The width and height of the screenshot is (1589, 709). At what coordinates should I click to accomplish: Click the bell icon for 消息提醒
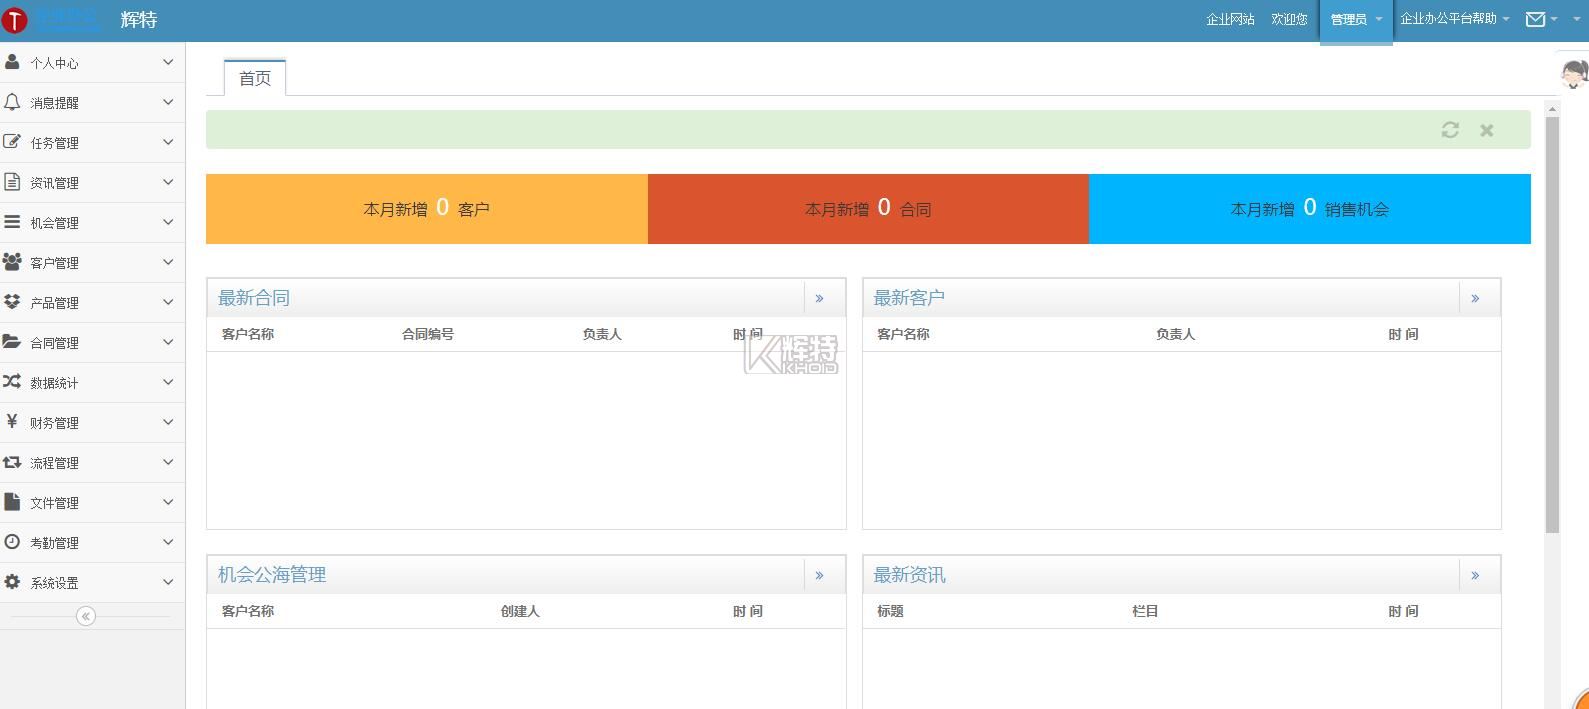[x=12, y=102]
